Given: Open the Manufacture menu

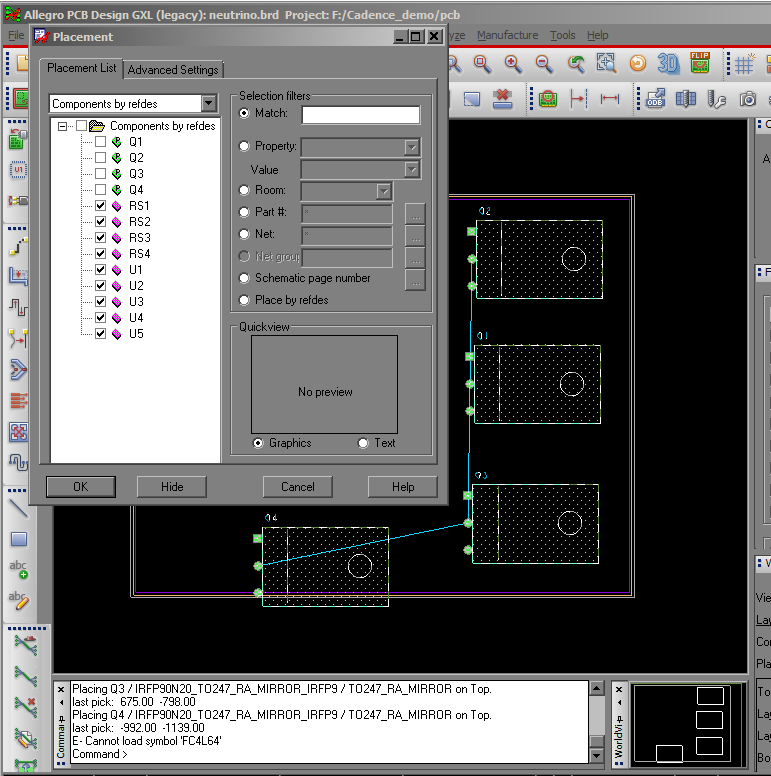Looking at the screenshot, I should coord(507,35).
